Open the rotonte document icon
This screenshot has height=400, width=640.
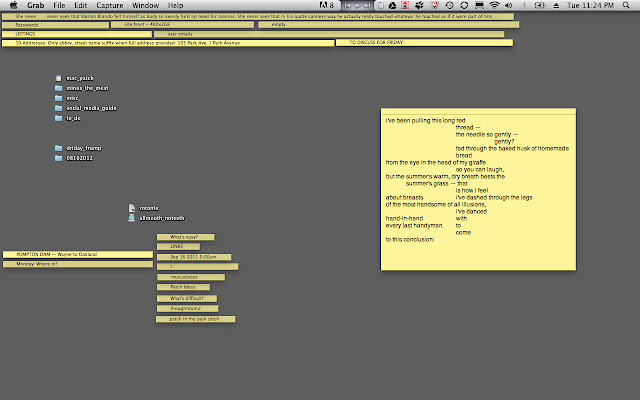click(x=132, y=207)
